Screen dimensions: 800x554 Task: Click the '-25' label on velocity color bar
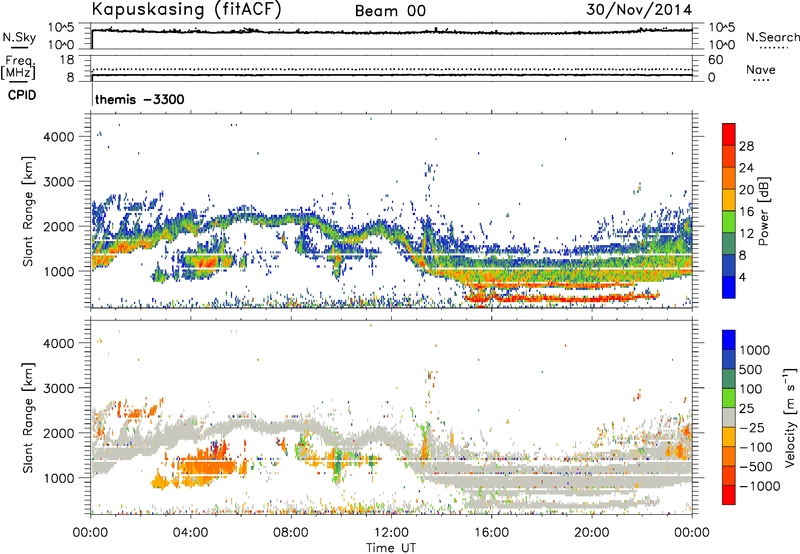click(752, 428)
